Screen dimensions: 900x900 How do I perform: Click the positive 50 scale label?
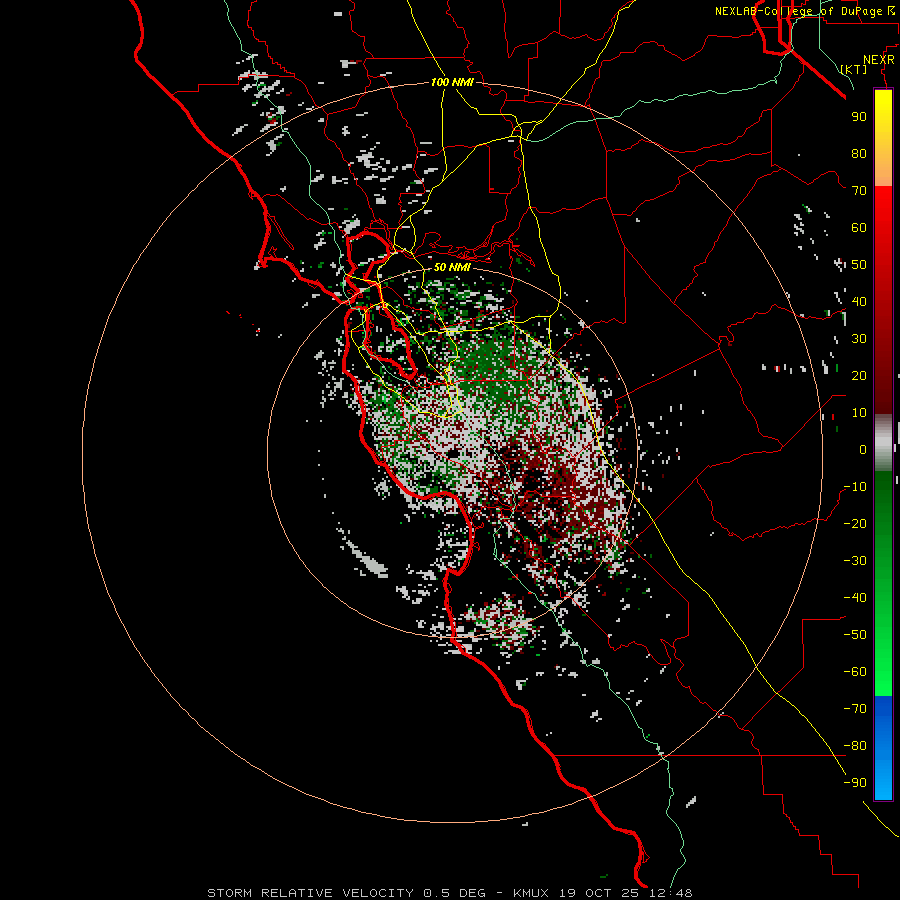click(x=859, y=265)
